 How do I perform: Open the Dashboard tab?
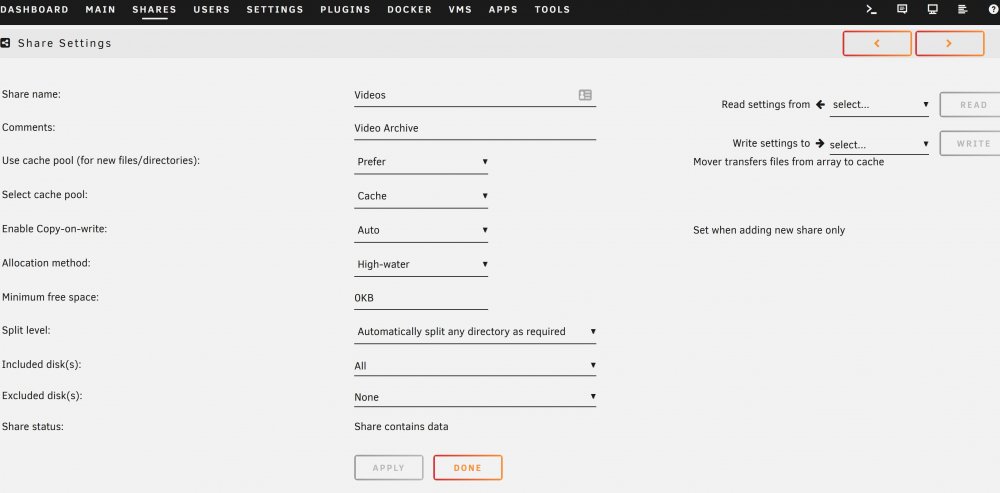click(34, 10)
